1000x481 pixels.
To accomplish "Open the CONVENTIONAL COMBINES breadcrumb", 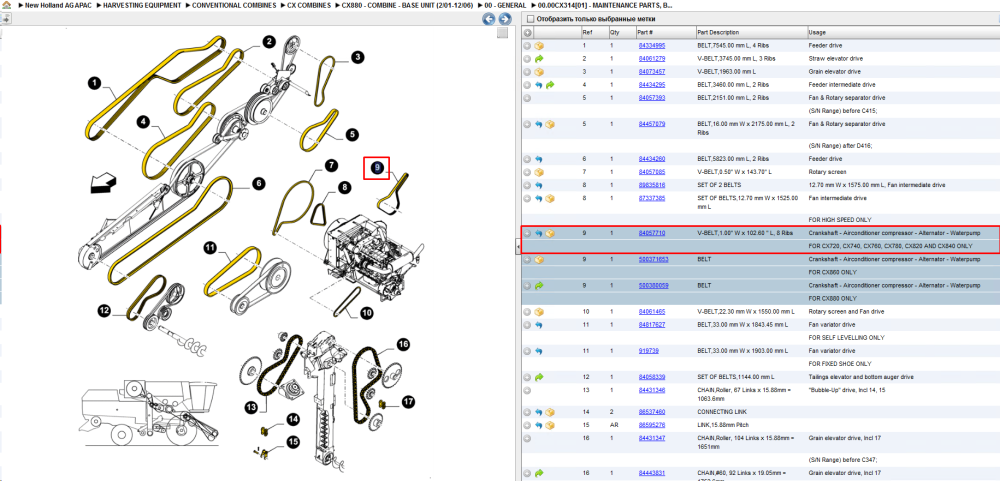I will click(x=234, y=5).
